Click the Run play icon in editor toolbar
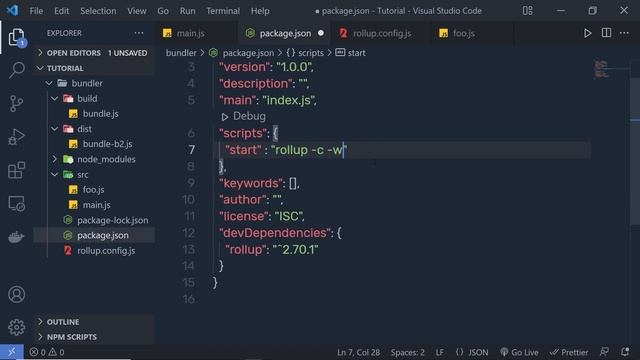Viewport: 640px width, 360px height. (x=587, y=33)
